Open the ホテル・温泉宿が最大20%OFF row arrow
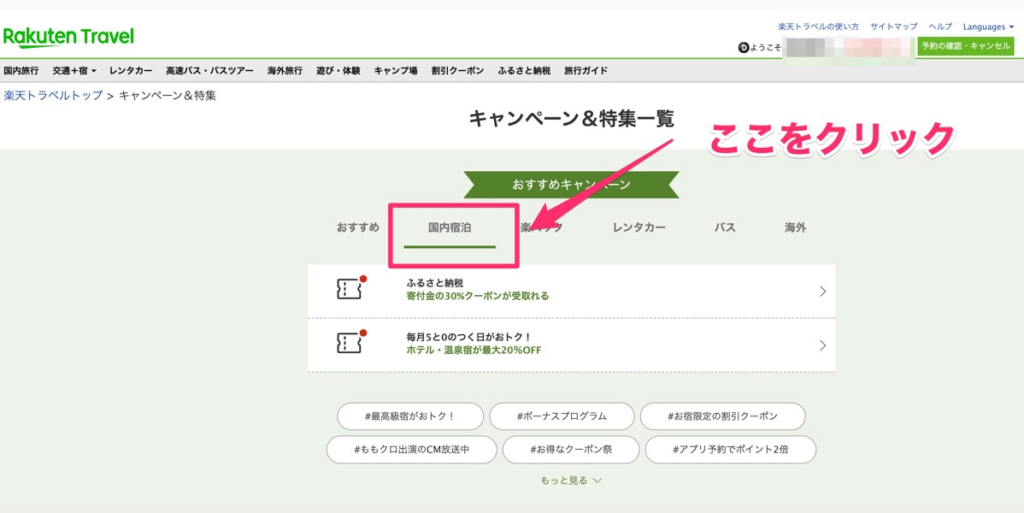 tap(822, 346)
